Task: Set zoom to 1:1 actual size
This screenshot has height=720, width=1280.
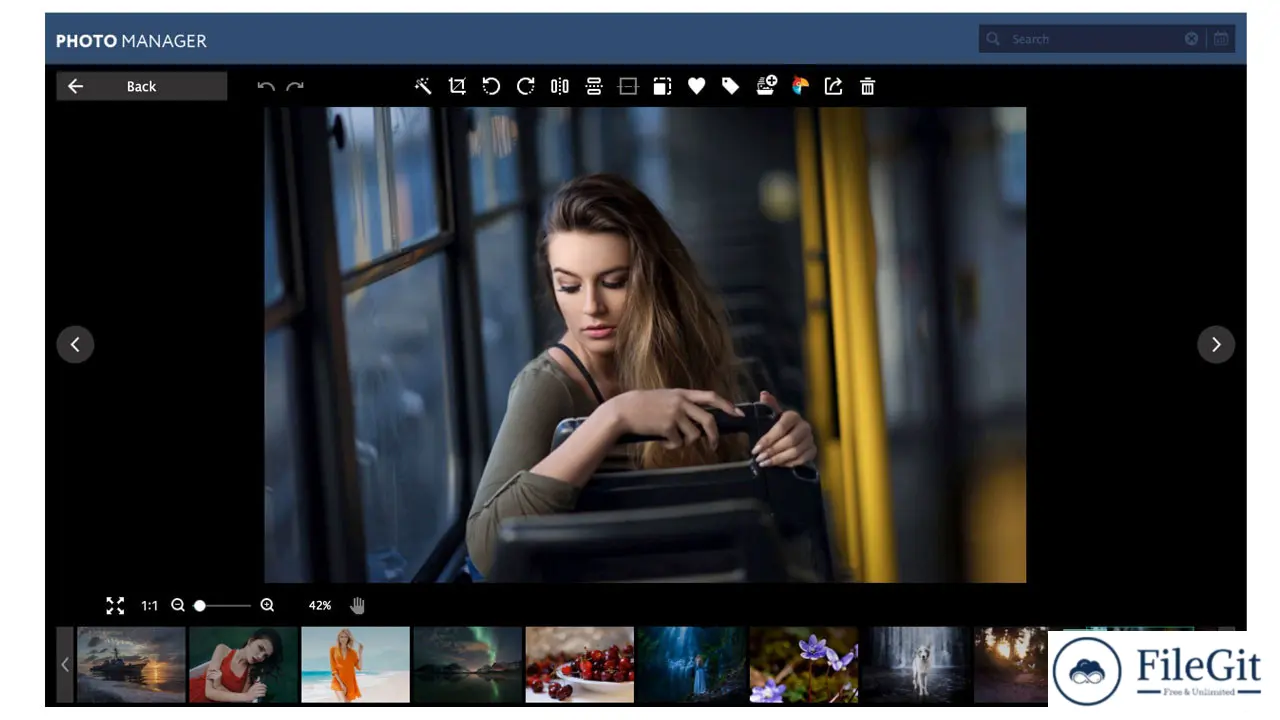Action: (x=149, y=605)
